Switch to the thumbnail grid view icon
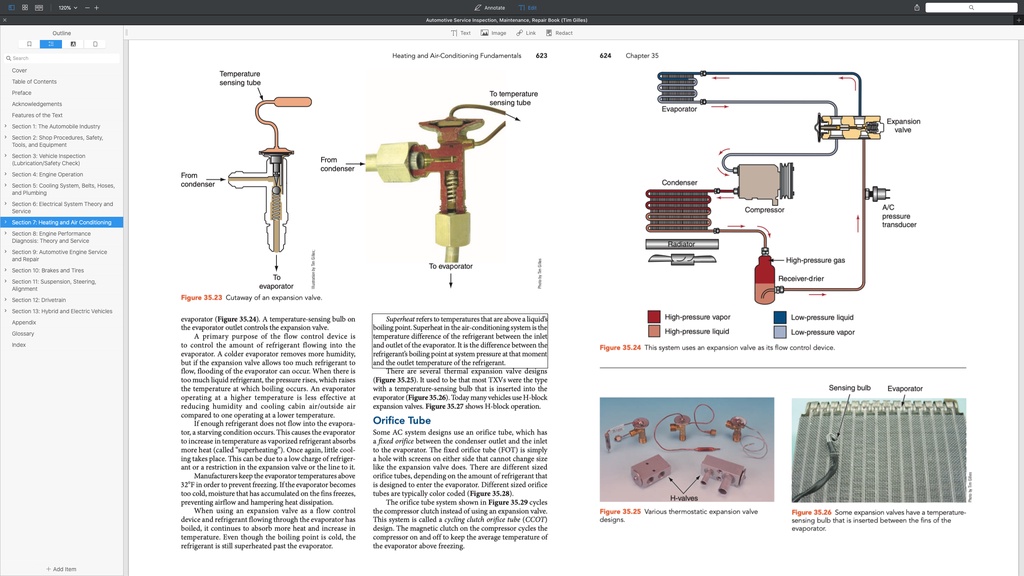The image size is (1024, 576). (25, 7)
